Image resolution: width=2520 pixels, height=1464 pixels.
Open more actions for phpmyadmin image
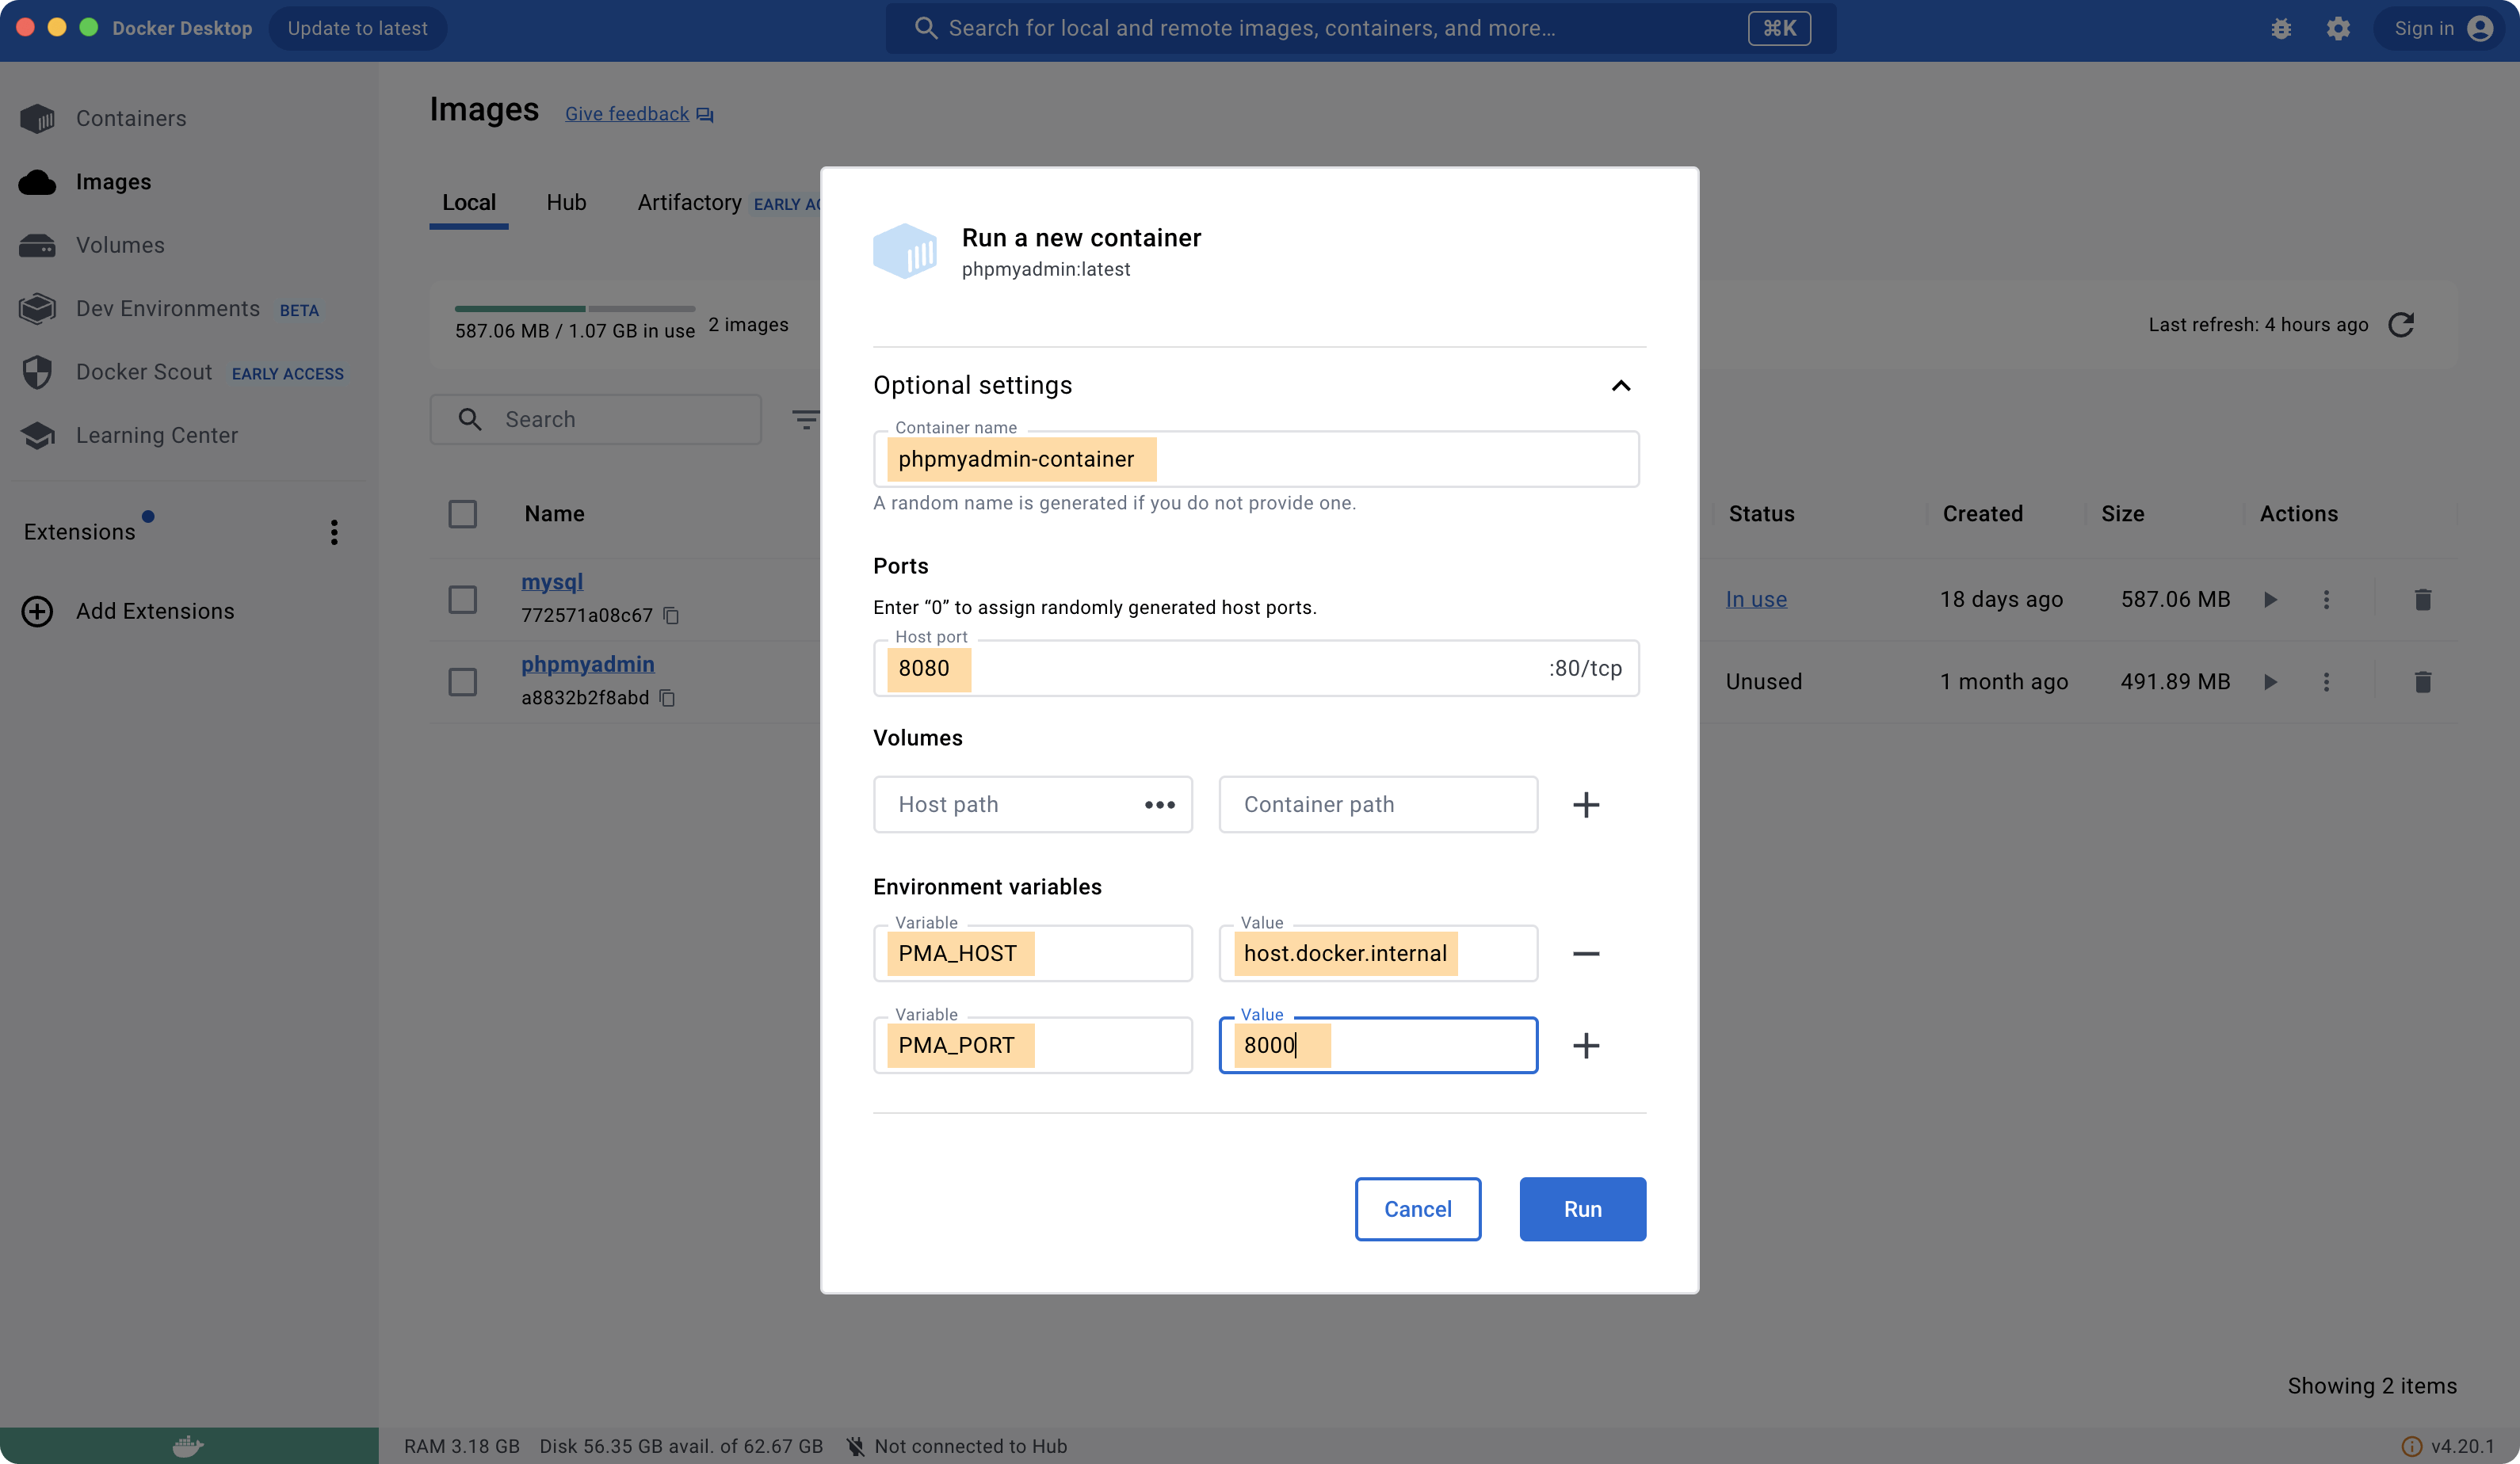pos(2326,682)
